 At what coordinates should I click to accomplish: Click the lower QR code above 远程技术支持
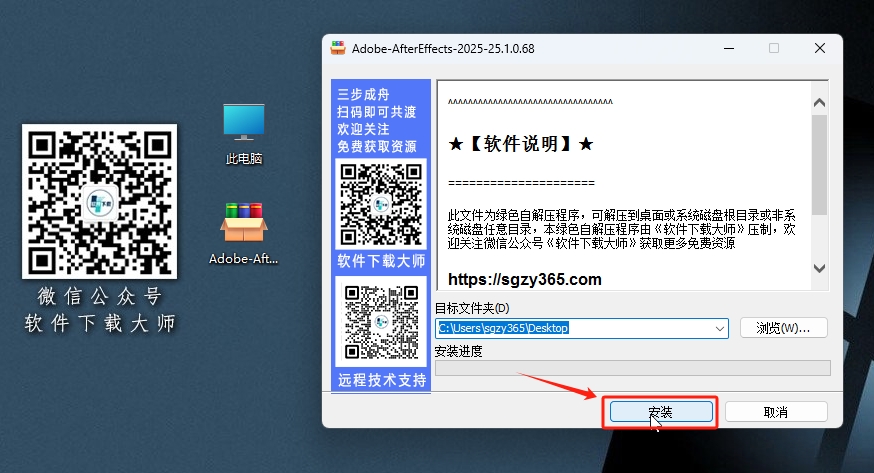click(x=381, y=321)
